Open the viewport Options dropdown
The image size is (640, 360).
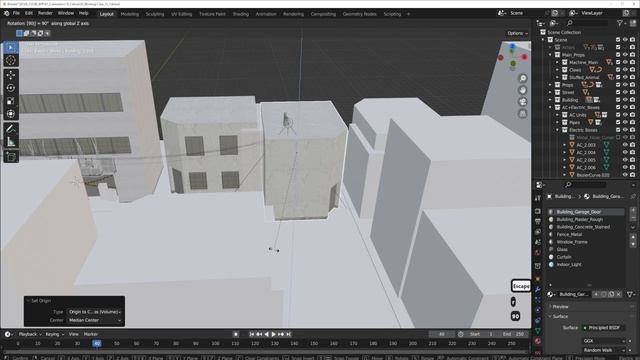point(517,33)
